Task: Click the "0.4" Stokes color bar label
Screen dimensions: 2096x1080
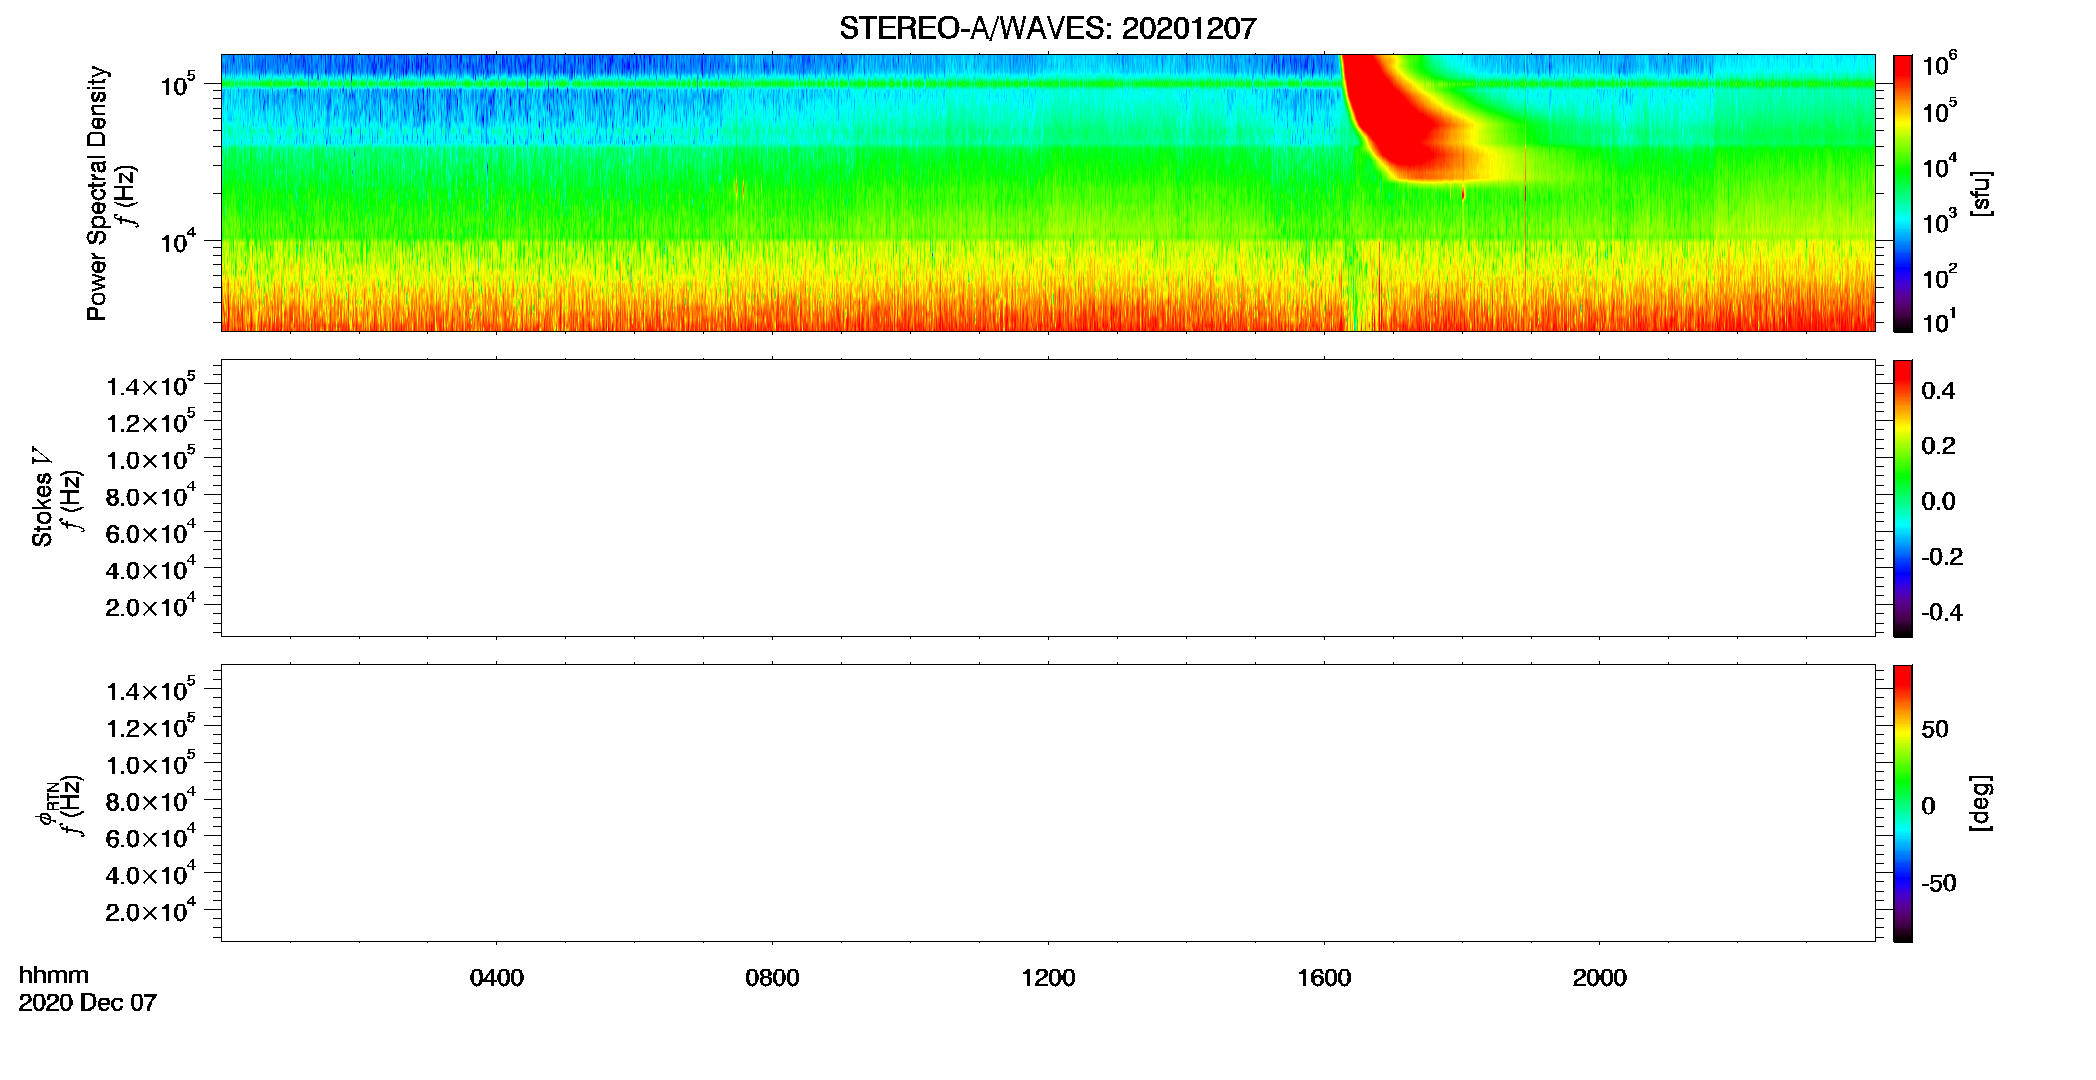Action: 1938,391
